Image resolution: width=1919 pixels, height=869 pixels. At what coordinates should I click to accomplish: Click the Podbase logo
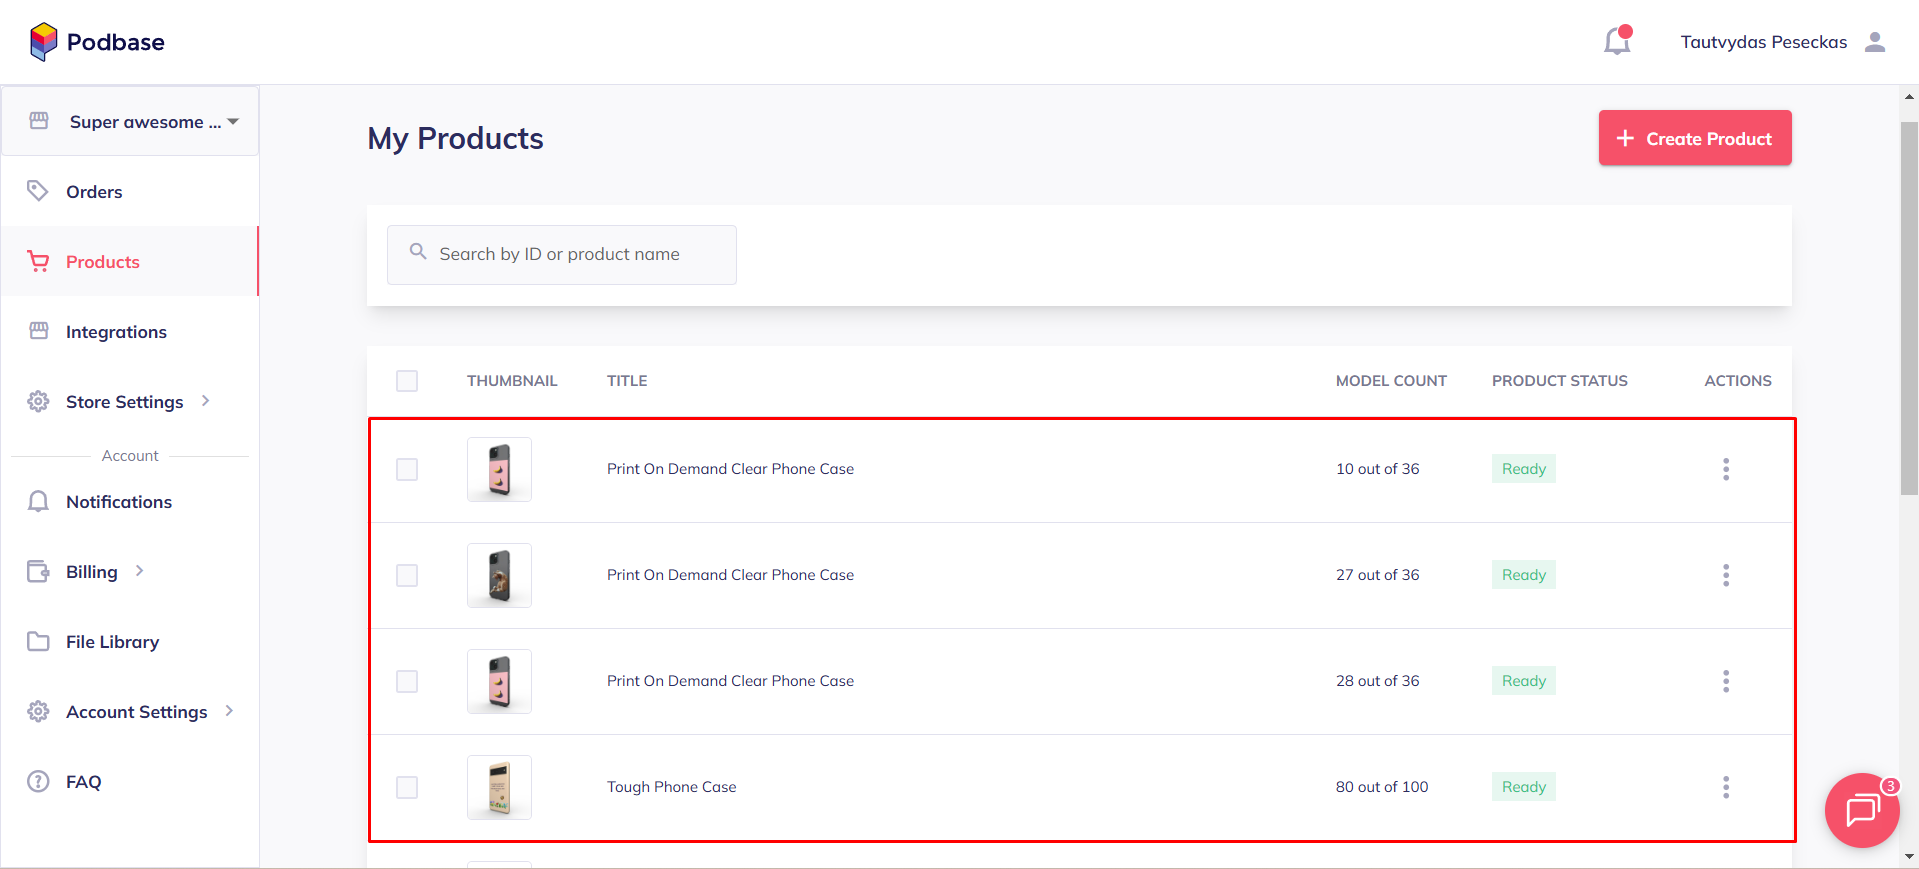[97, 42]
